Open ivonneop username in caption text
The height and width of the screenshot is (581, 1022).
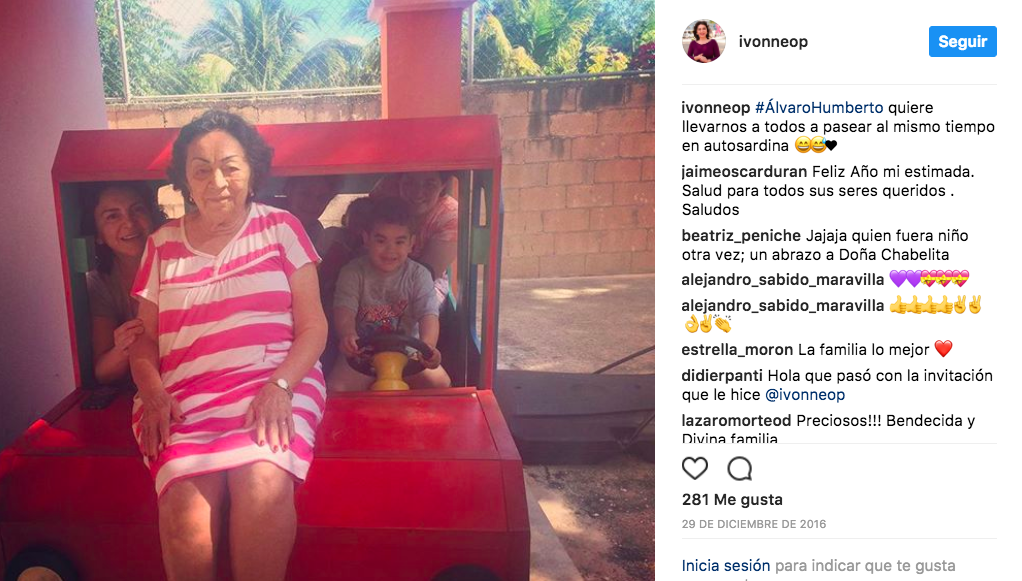(716, 108)
